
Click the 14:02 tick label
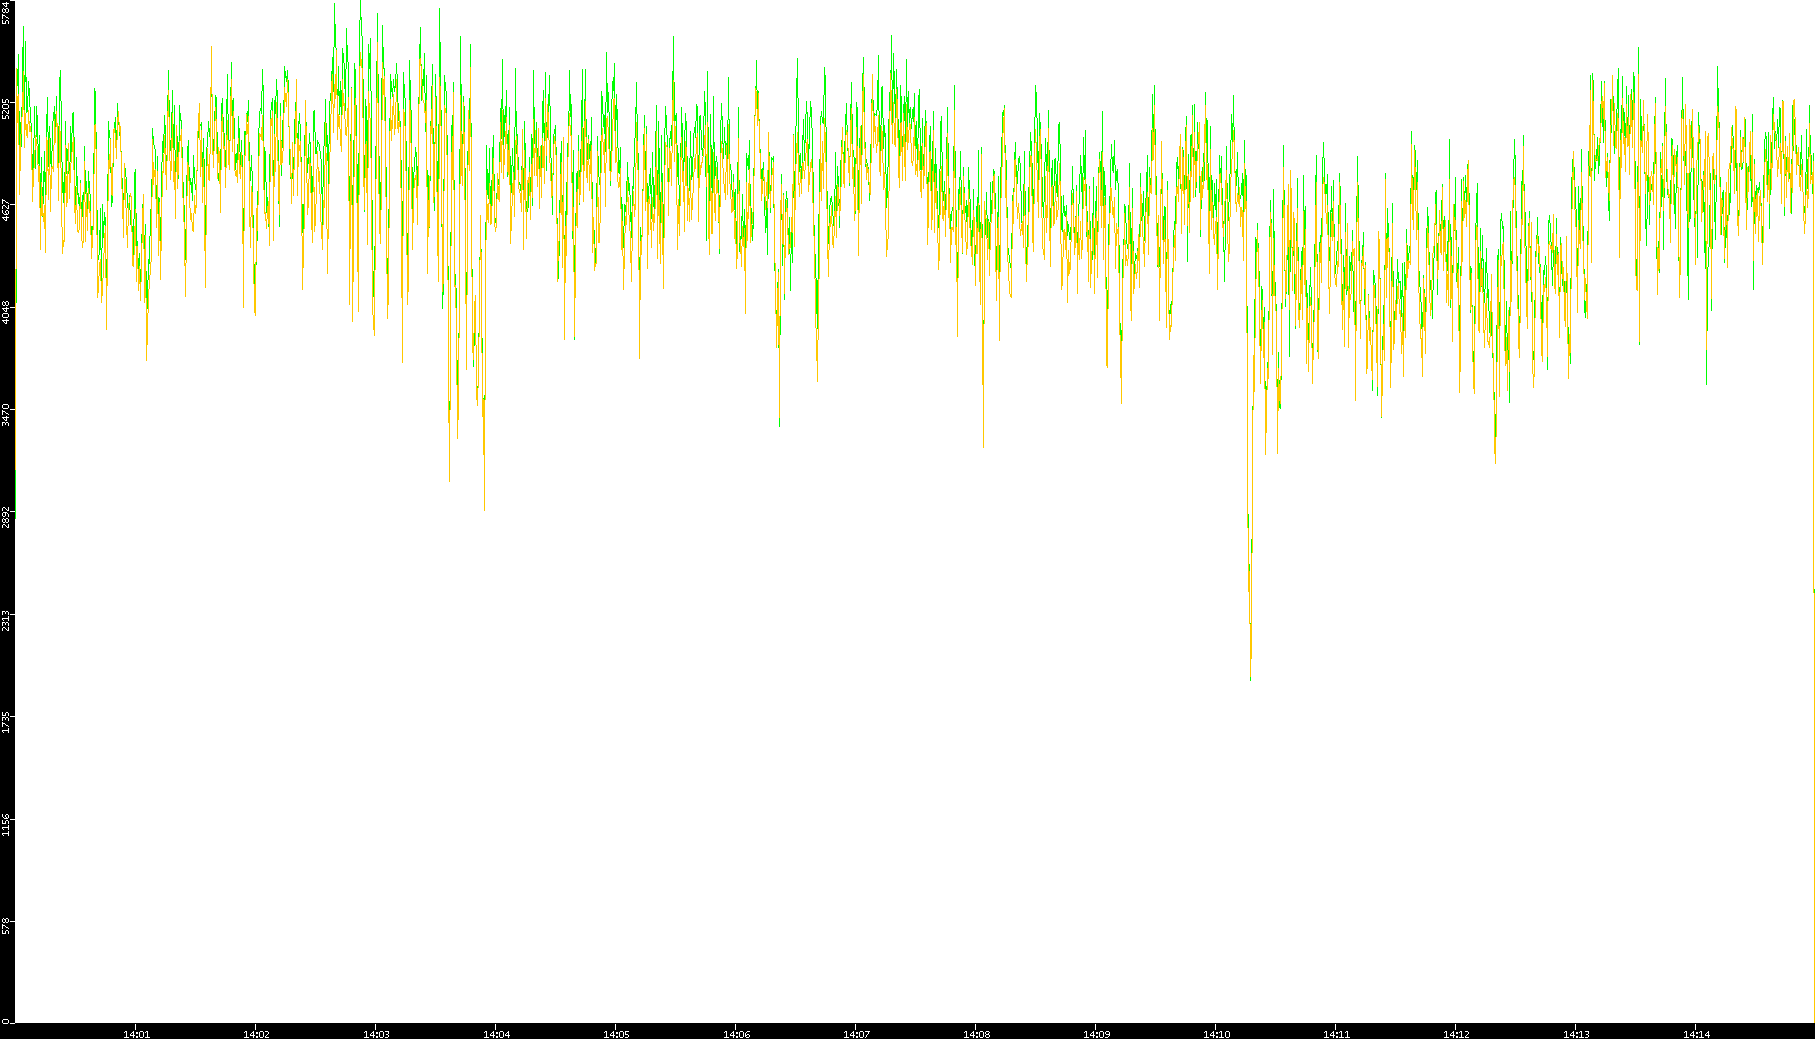256,1034
